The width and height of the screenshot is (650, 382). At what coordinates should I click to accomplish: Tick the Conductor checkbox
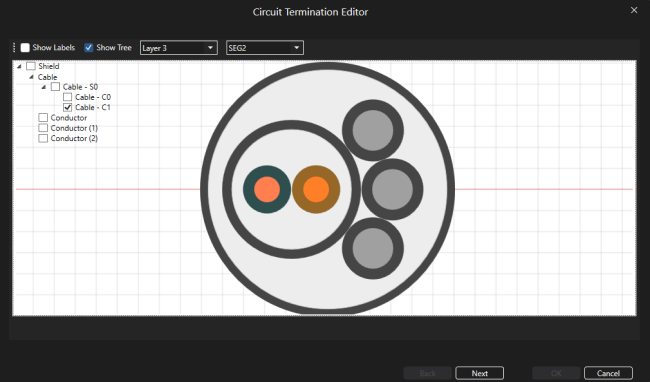pyautogui.click(x=43, y=118)
